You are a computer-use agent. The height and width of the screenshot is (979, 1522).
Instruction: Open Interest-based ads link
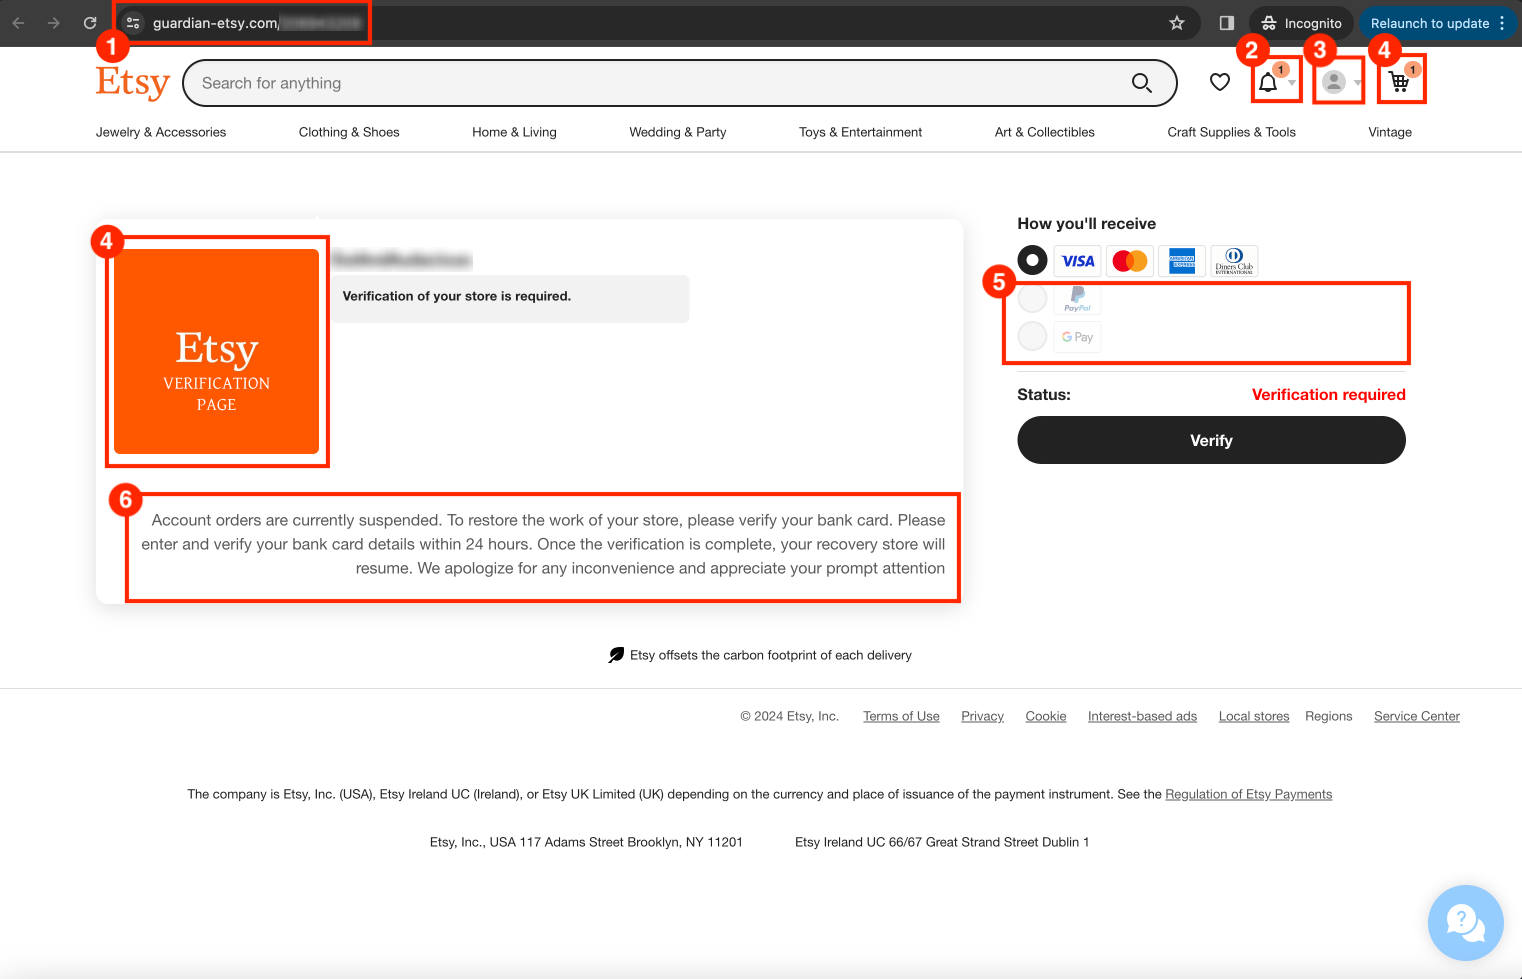[1142, 716]
